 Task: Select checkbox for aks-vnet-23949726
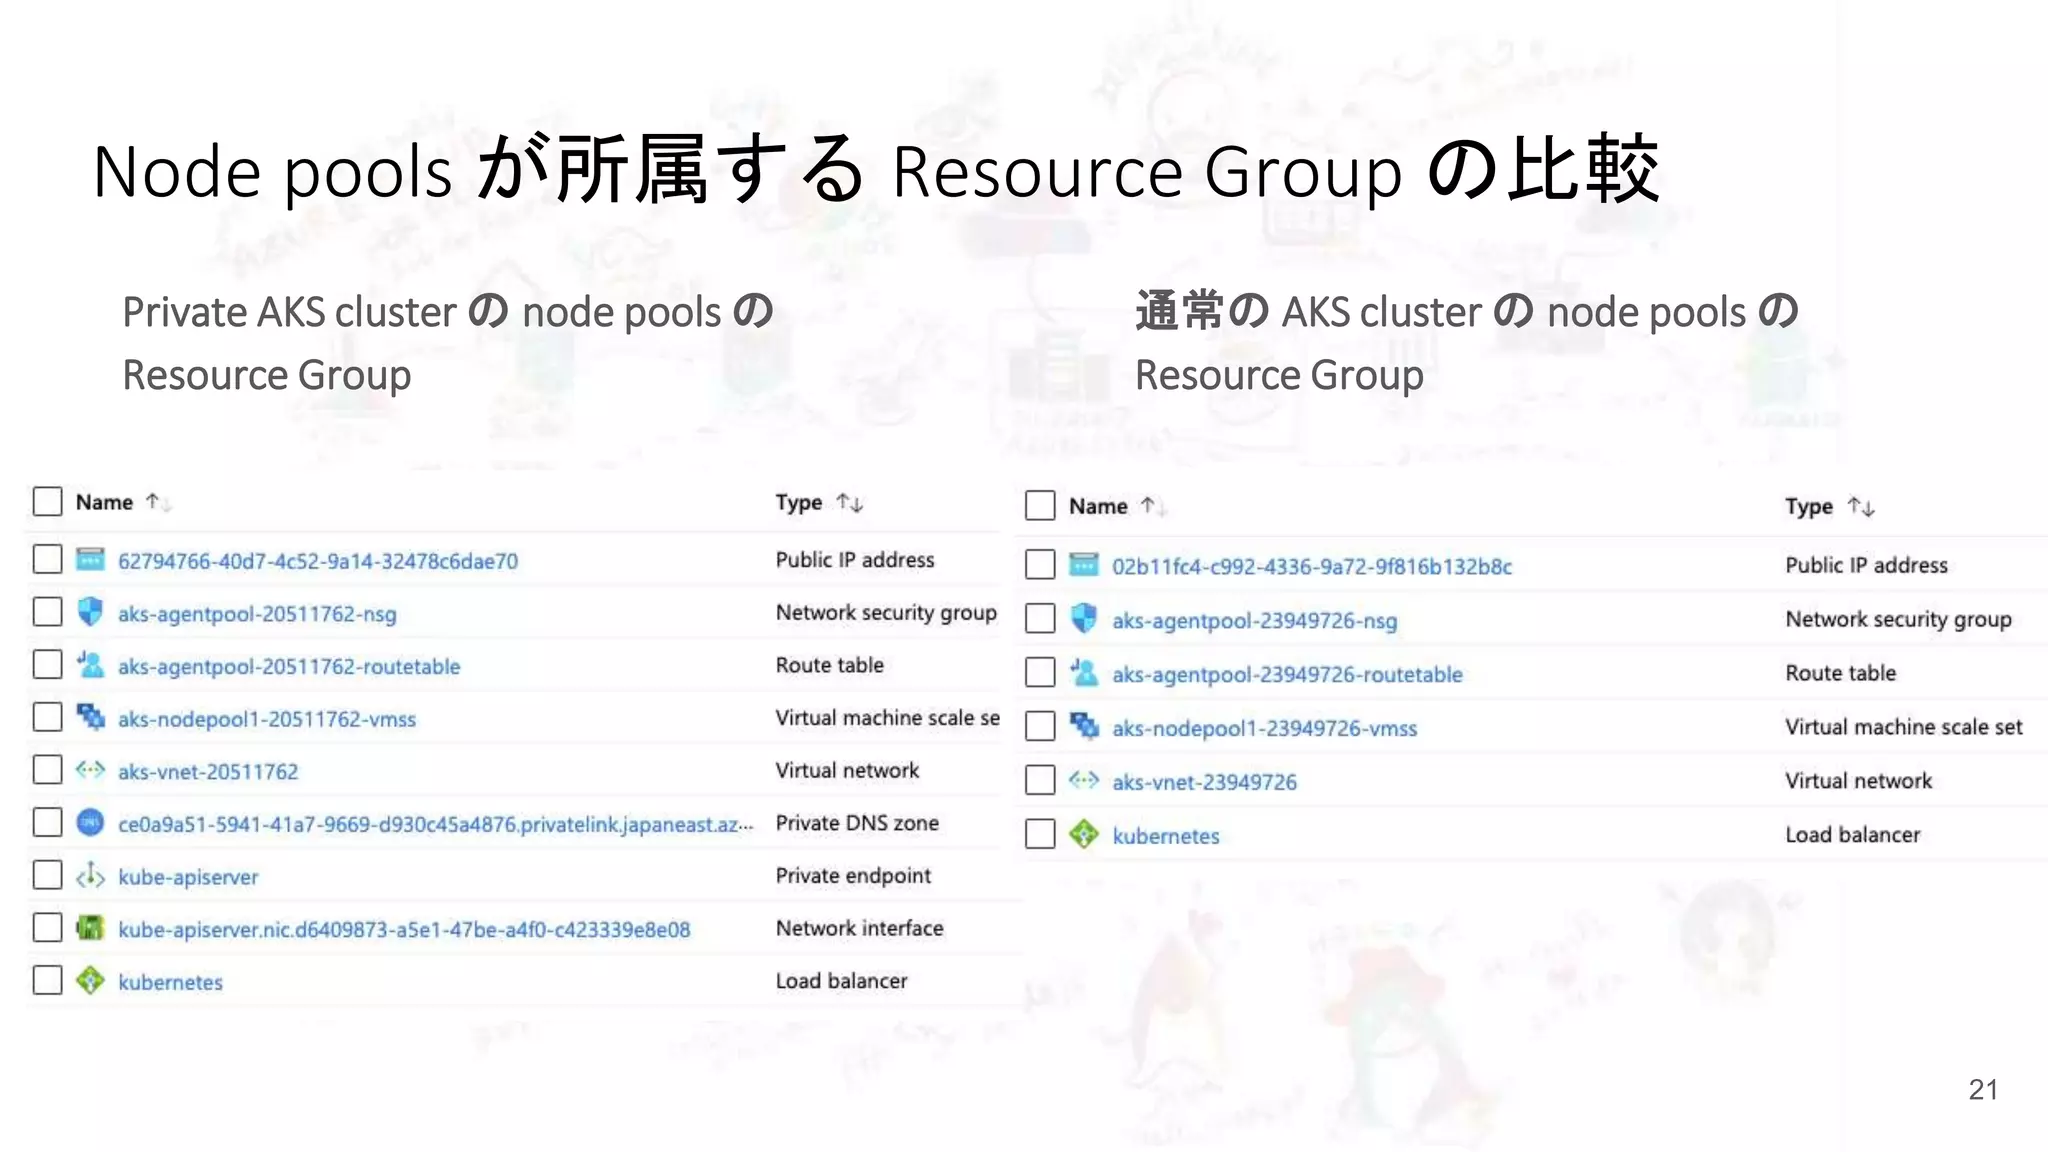coord(1040,780)
